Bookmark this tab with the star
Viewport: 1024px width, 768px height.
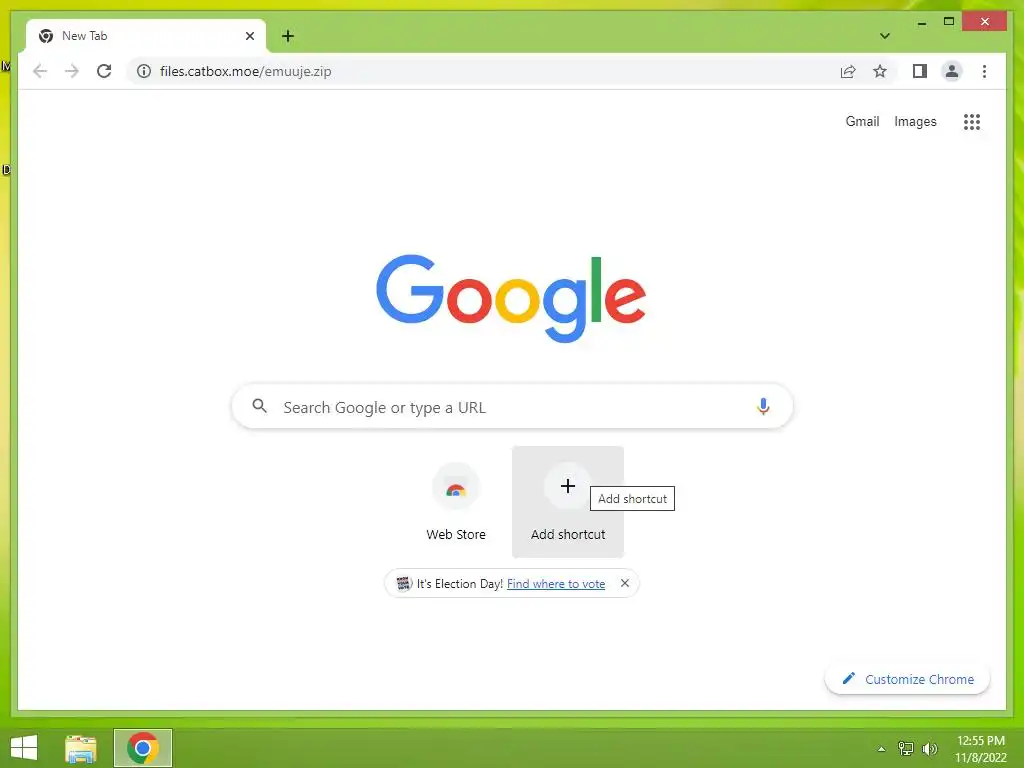coord(880,71)
